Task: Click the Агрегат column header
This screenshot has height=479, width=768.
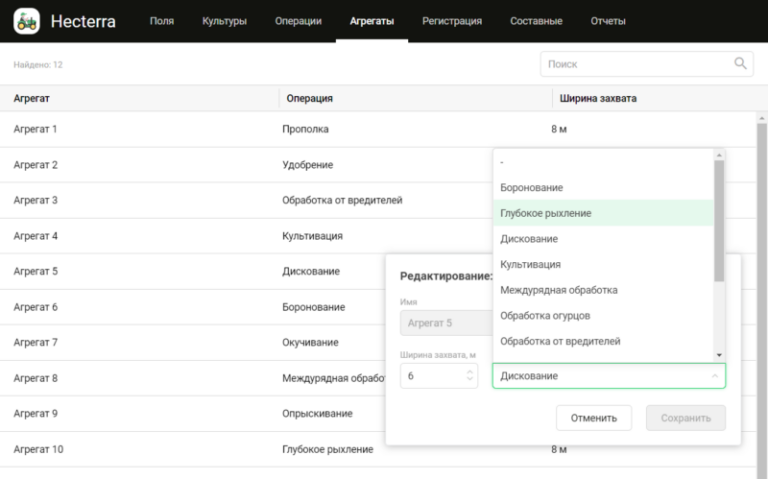Action: click(x=32, y=98)
